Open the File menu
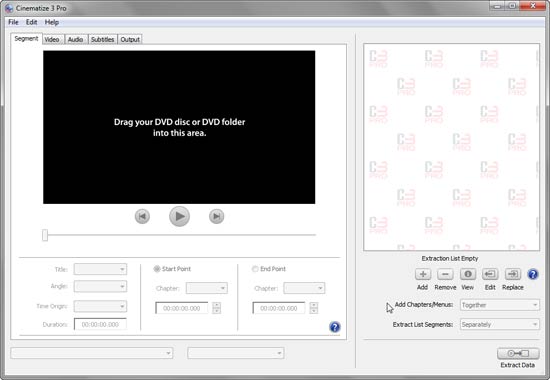550x380 pixels. (13, 22)
